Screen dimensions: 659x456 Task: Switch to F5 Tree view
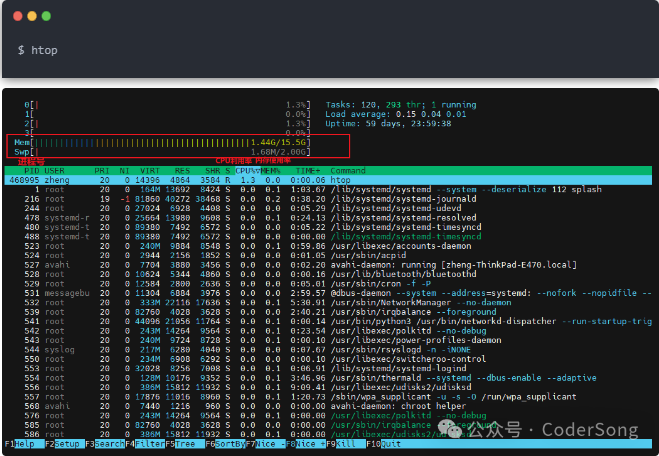coord(185,444)
